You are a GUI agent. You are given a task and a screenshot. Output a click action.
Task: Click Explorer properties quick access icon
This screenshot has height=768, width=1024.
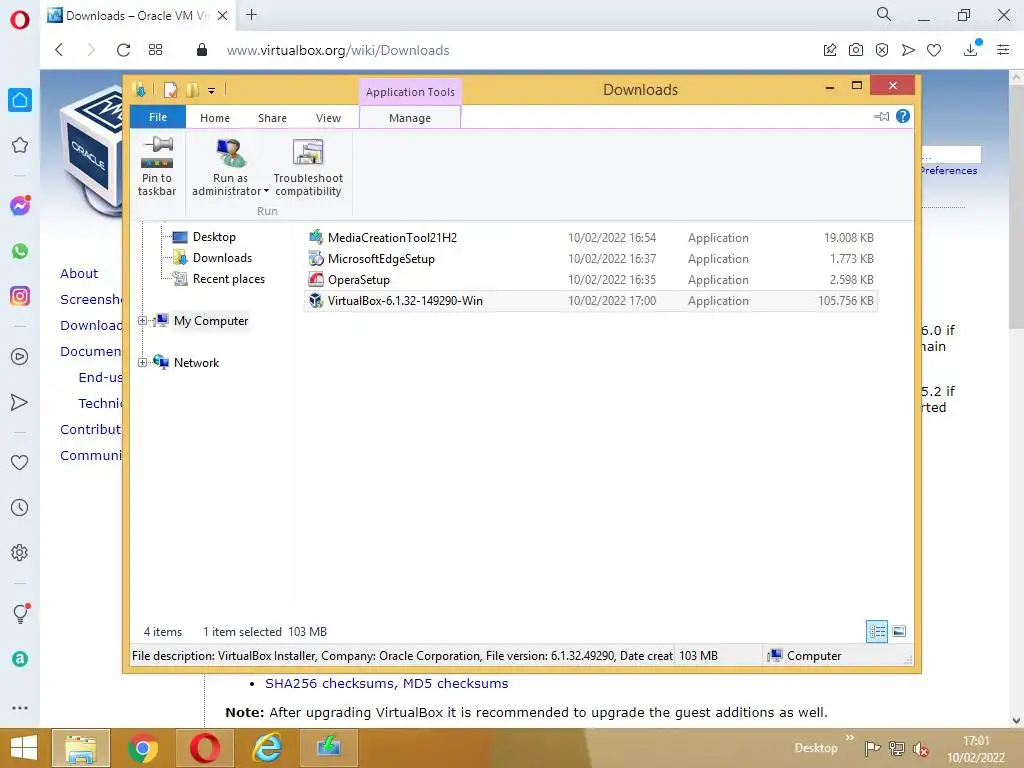170,90
